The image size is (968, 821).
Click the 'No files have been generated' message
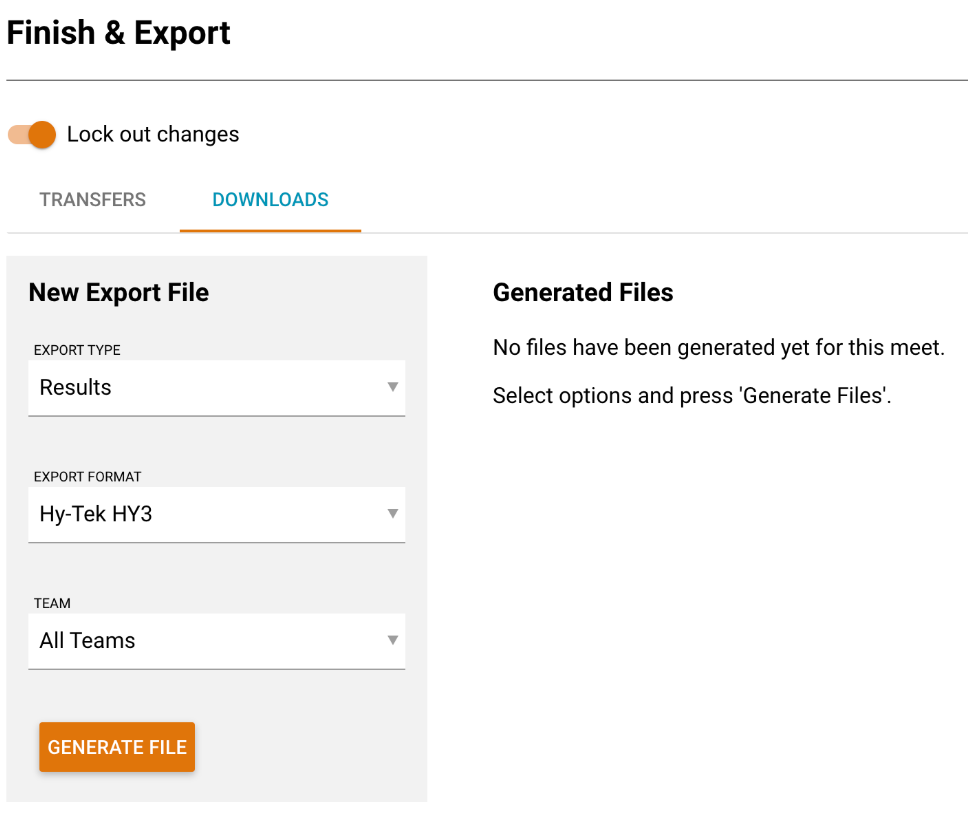(718, 348)
